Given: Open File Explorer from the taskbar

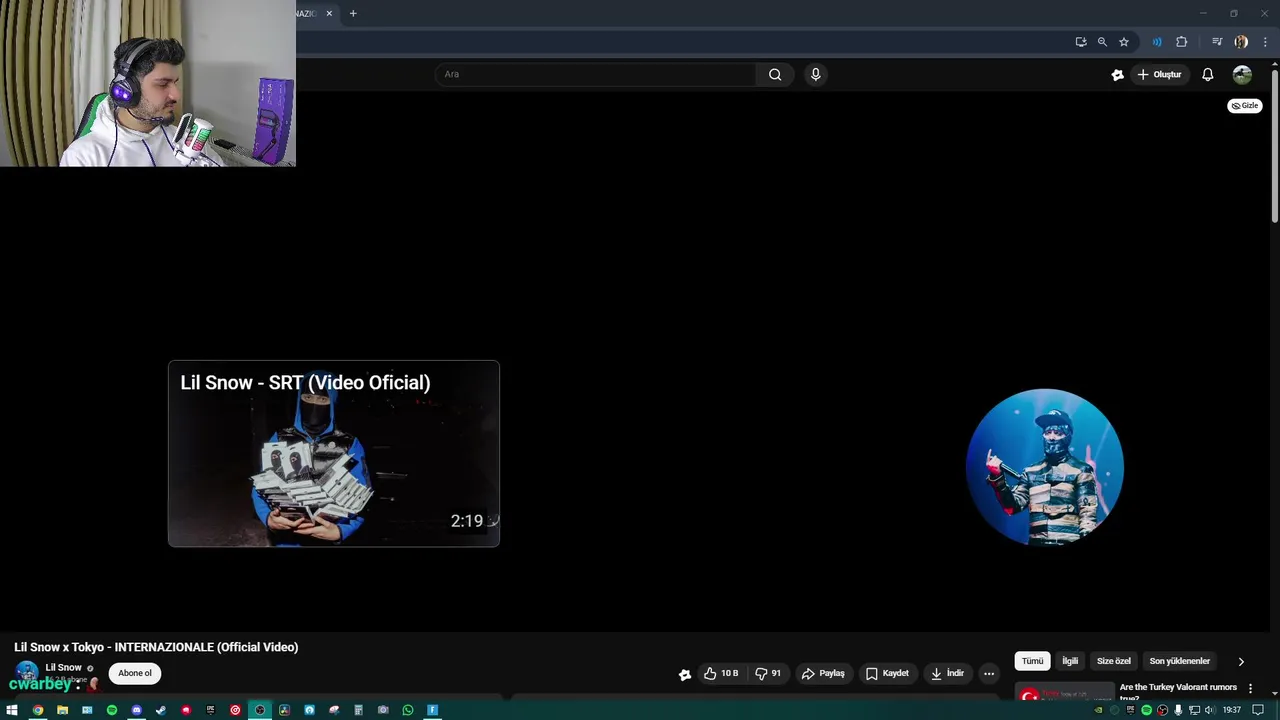Looking at the screenshot, I should pyautogui.click(x=62, y=710).
